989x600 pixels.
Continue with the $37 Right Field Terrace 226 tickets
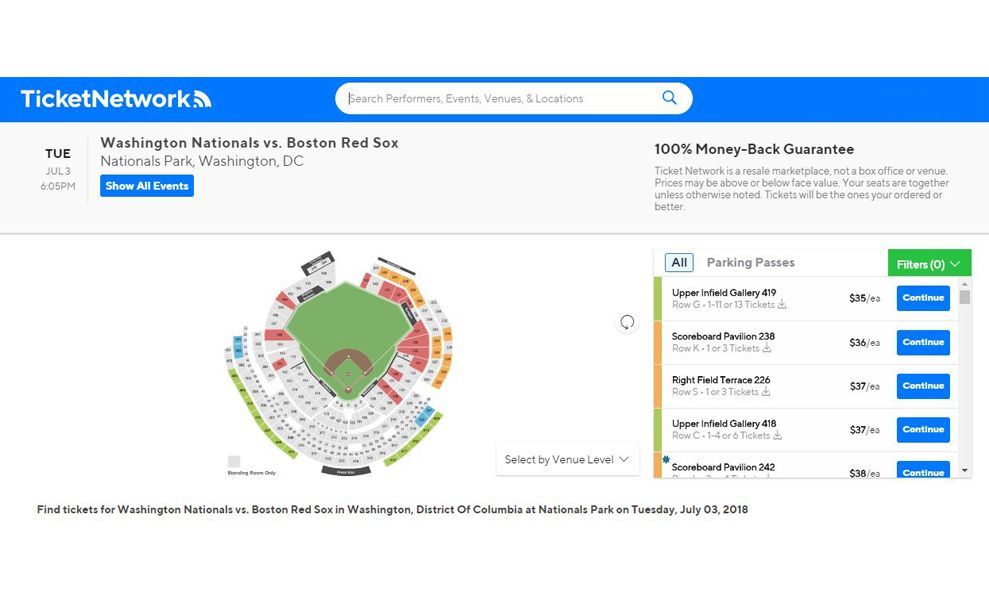click(x=923, y=385)
